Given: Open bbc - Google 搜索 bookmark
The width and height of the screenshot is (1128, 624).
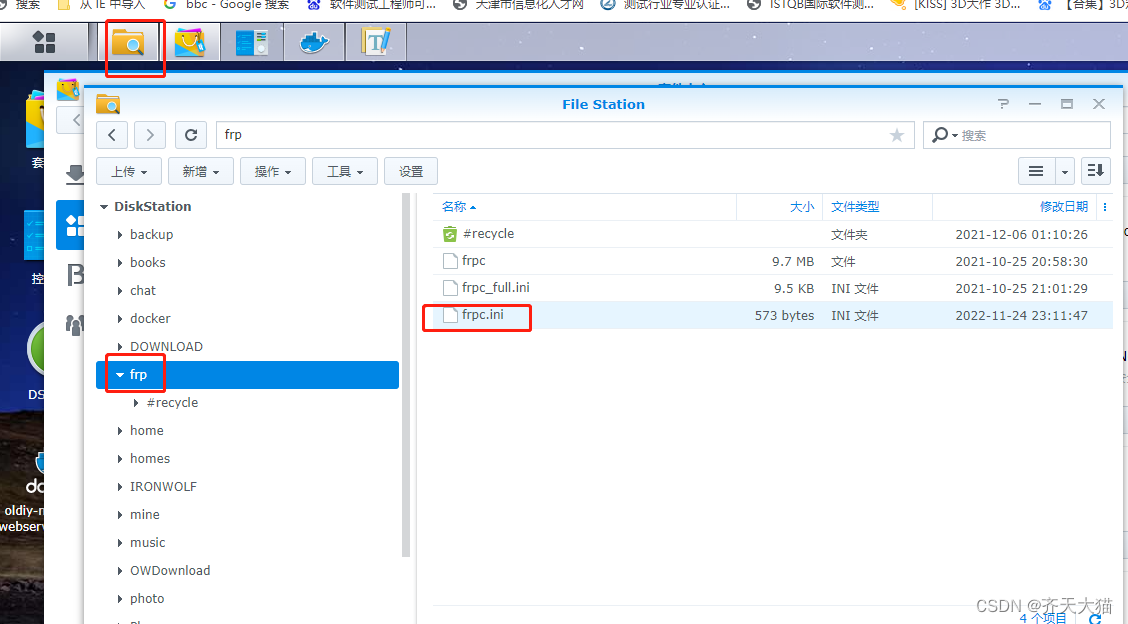Looking at the screenshot, I should [227, 5].
